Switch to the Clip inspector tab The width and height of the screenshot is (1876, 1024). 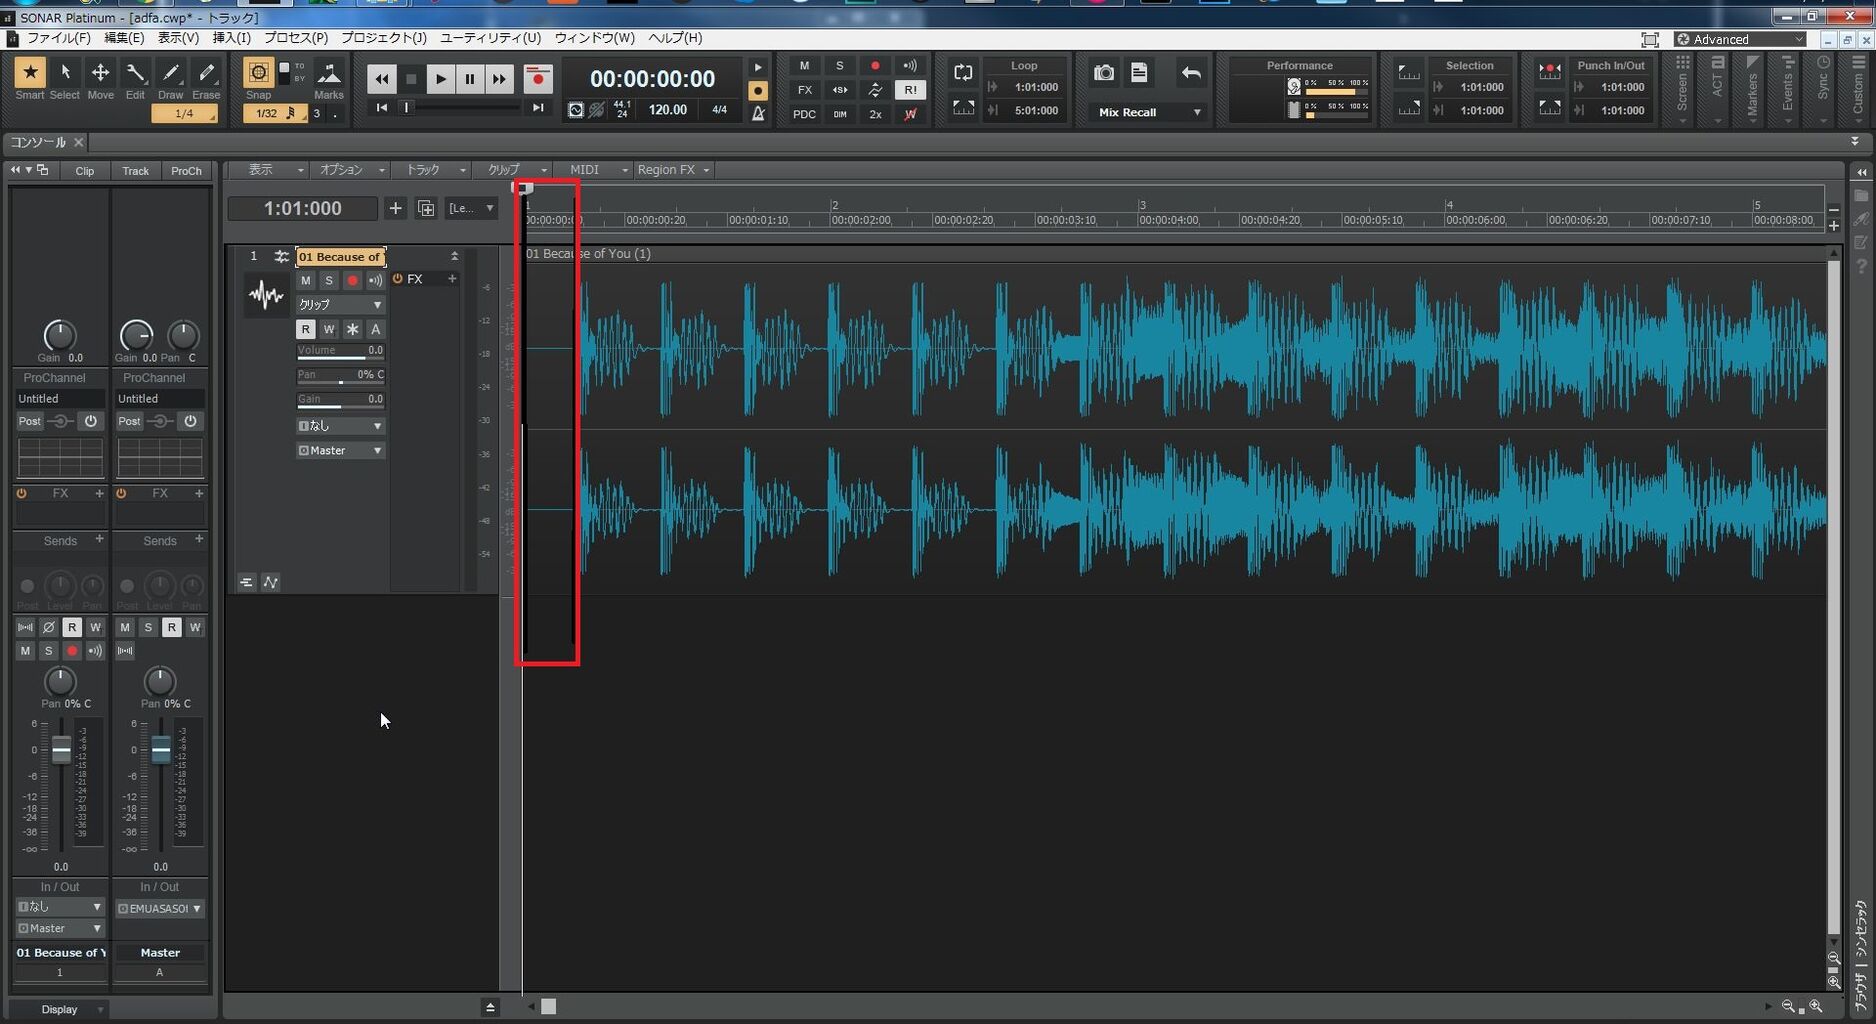[85, 171]
